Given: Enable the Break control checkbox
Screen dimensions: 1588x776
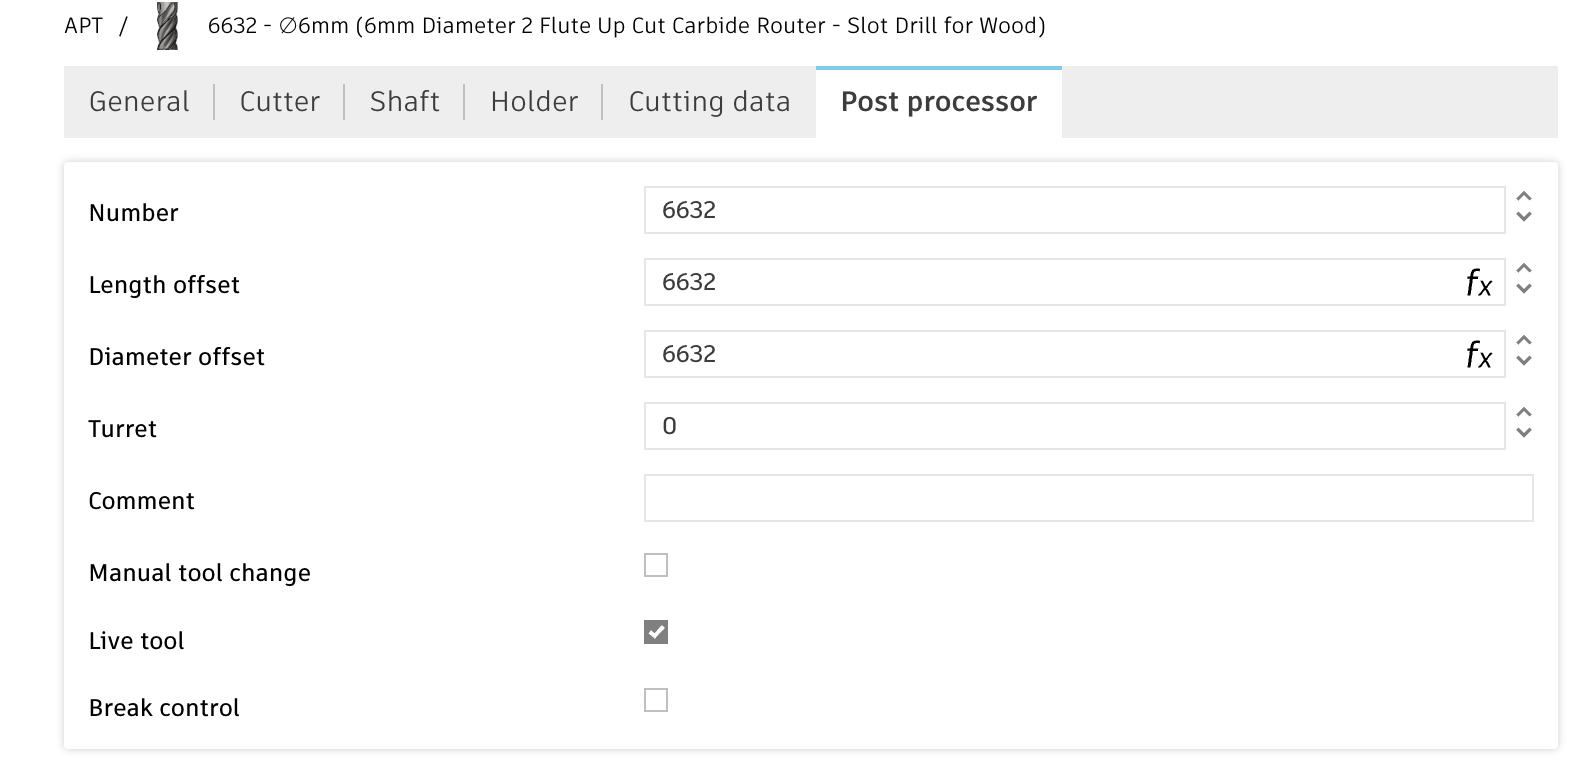Looking at the screenshot, I should pos(656,700).
